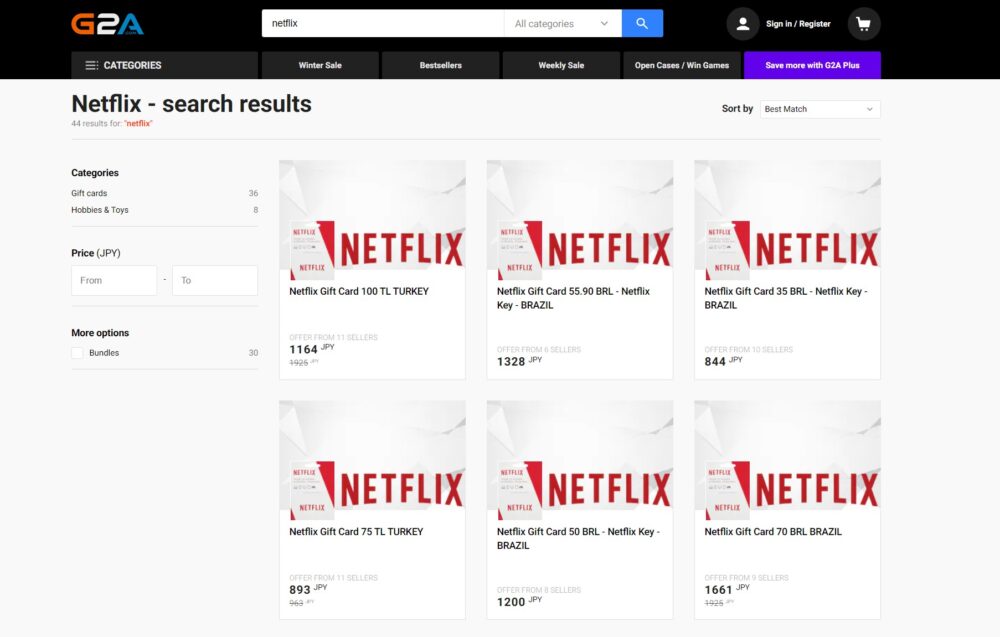This screenshot has height=637, width=1000.
Task: Open the CATEGORIES menu
Action: (x=165, y=65)
